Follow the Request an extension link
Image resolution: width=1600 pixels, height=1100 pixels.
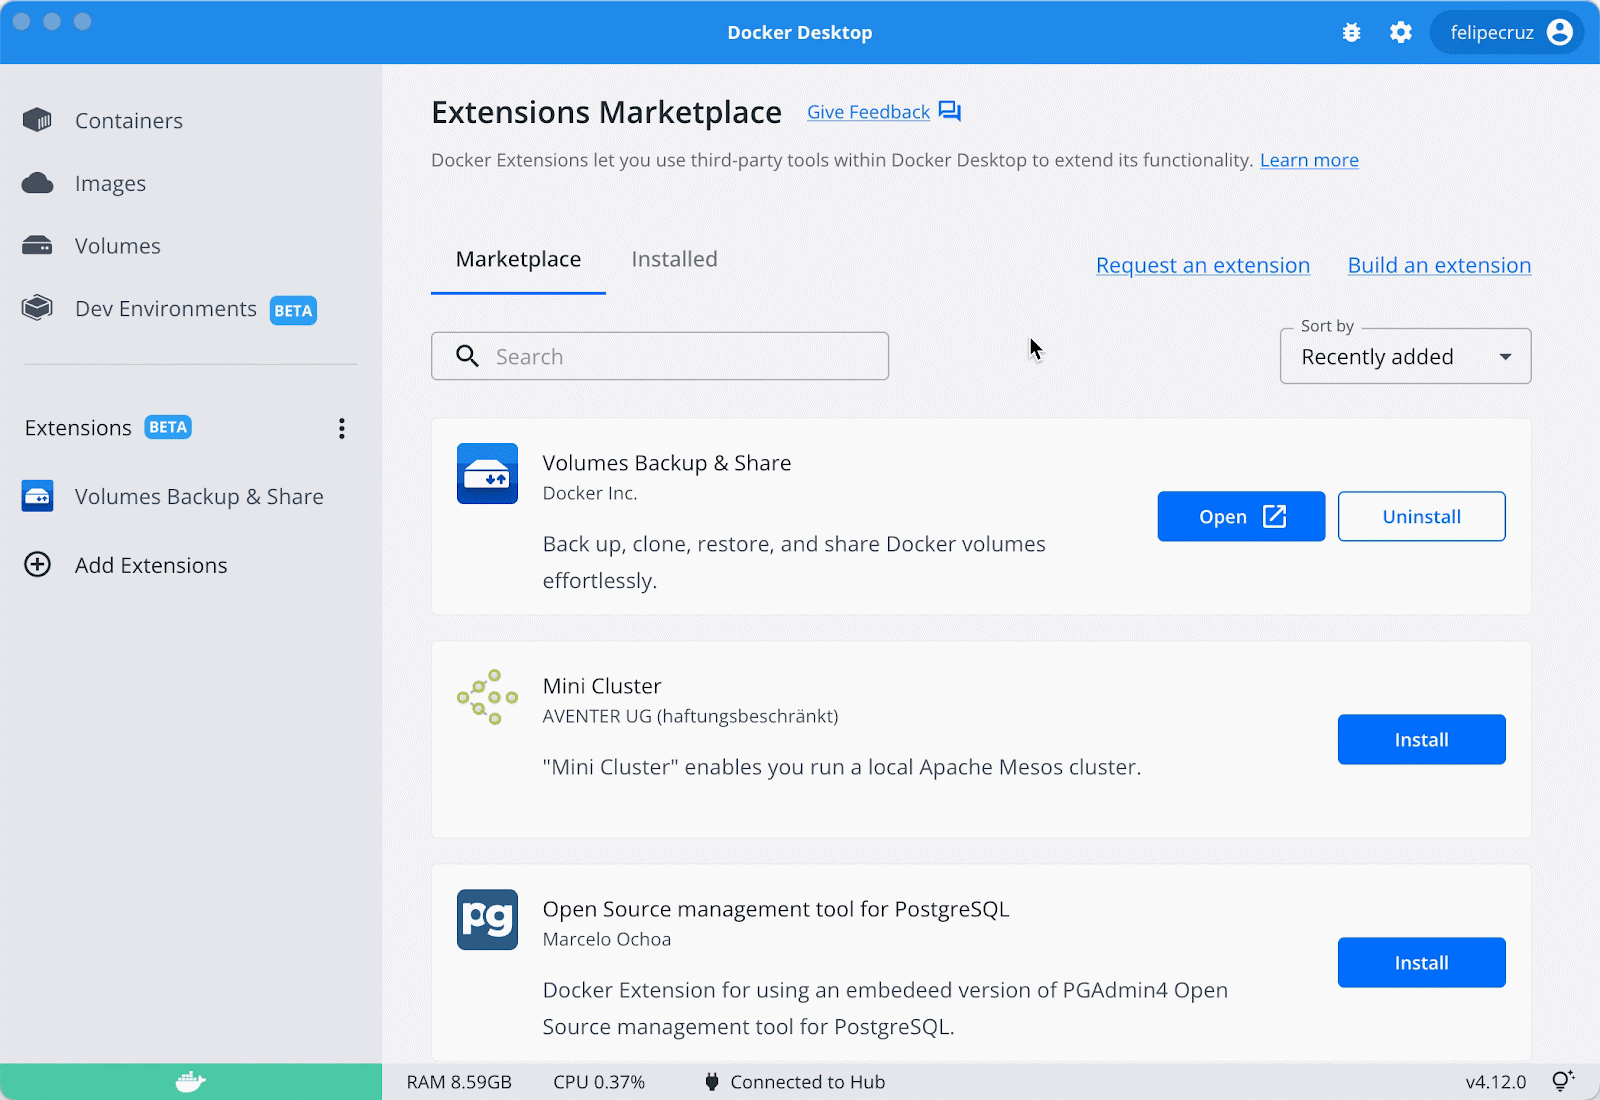pyautogui.click(x=1202, y=266)
